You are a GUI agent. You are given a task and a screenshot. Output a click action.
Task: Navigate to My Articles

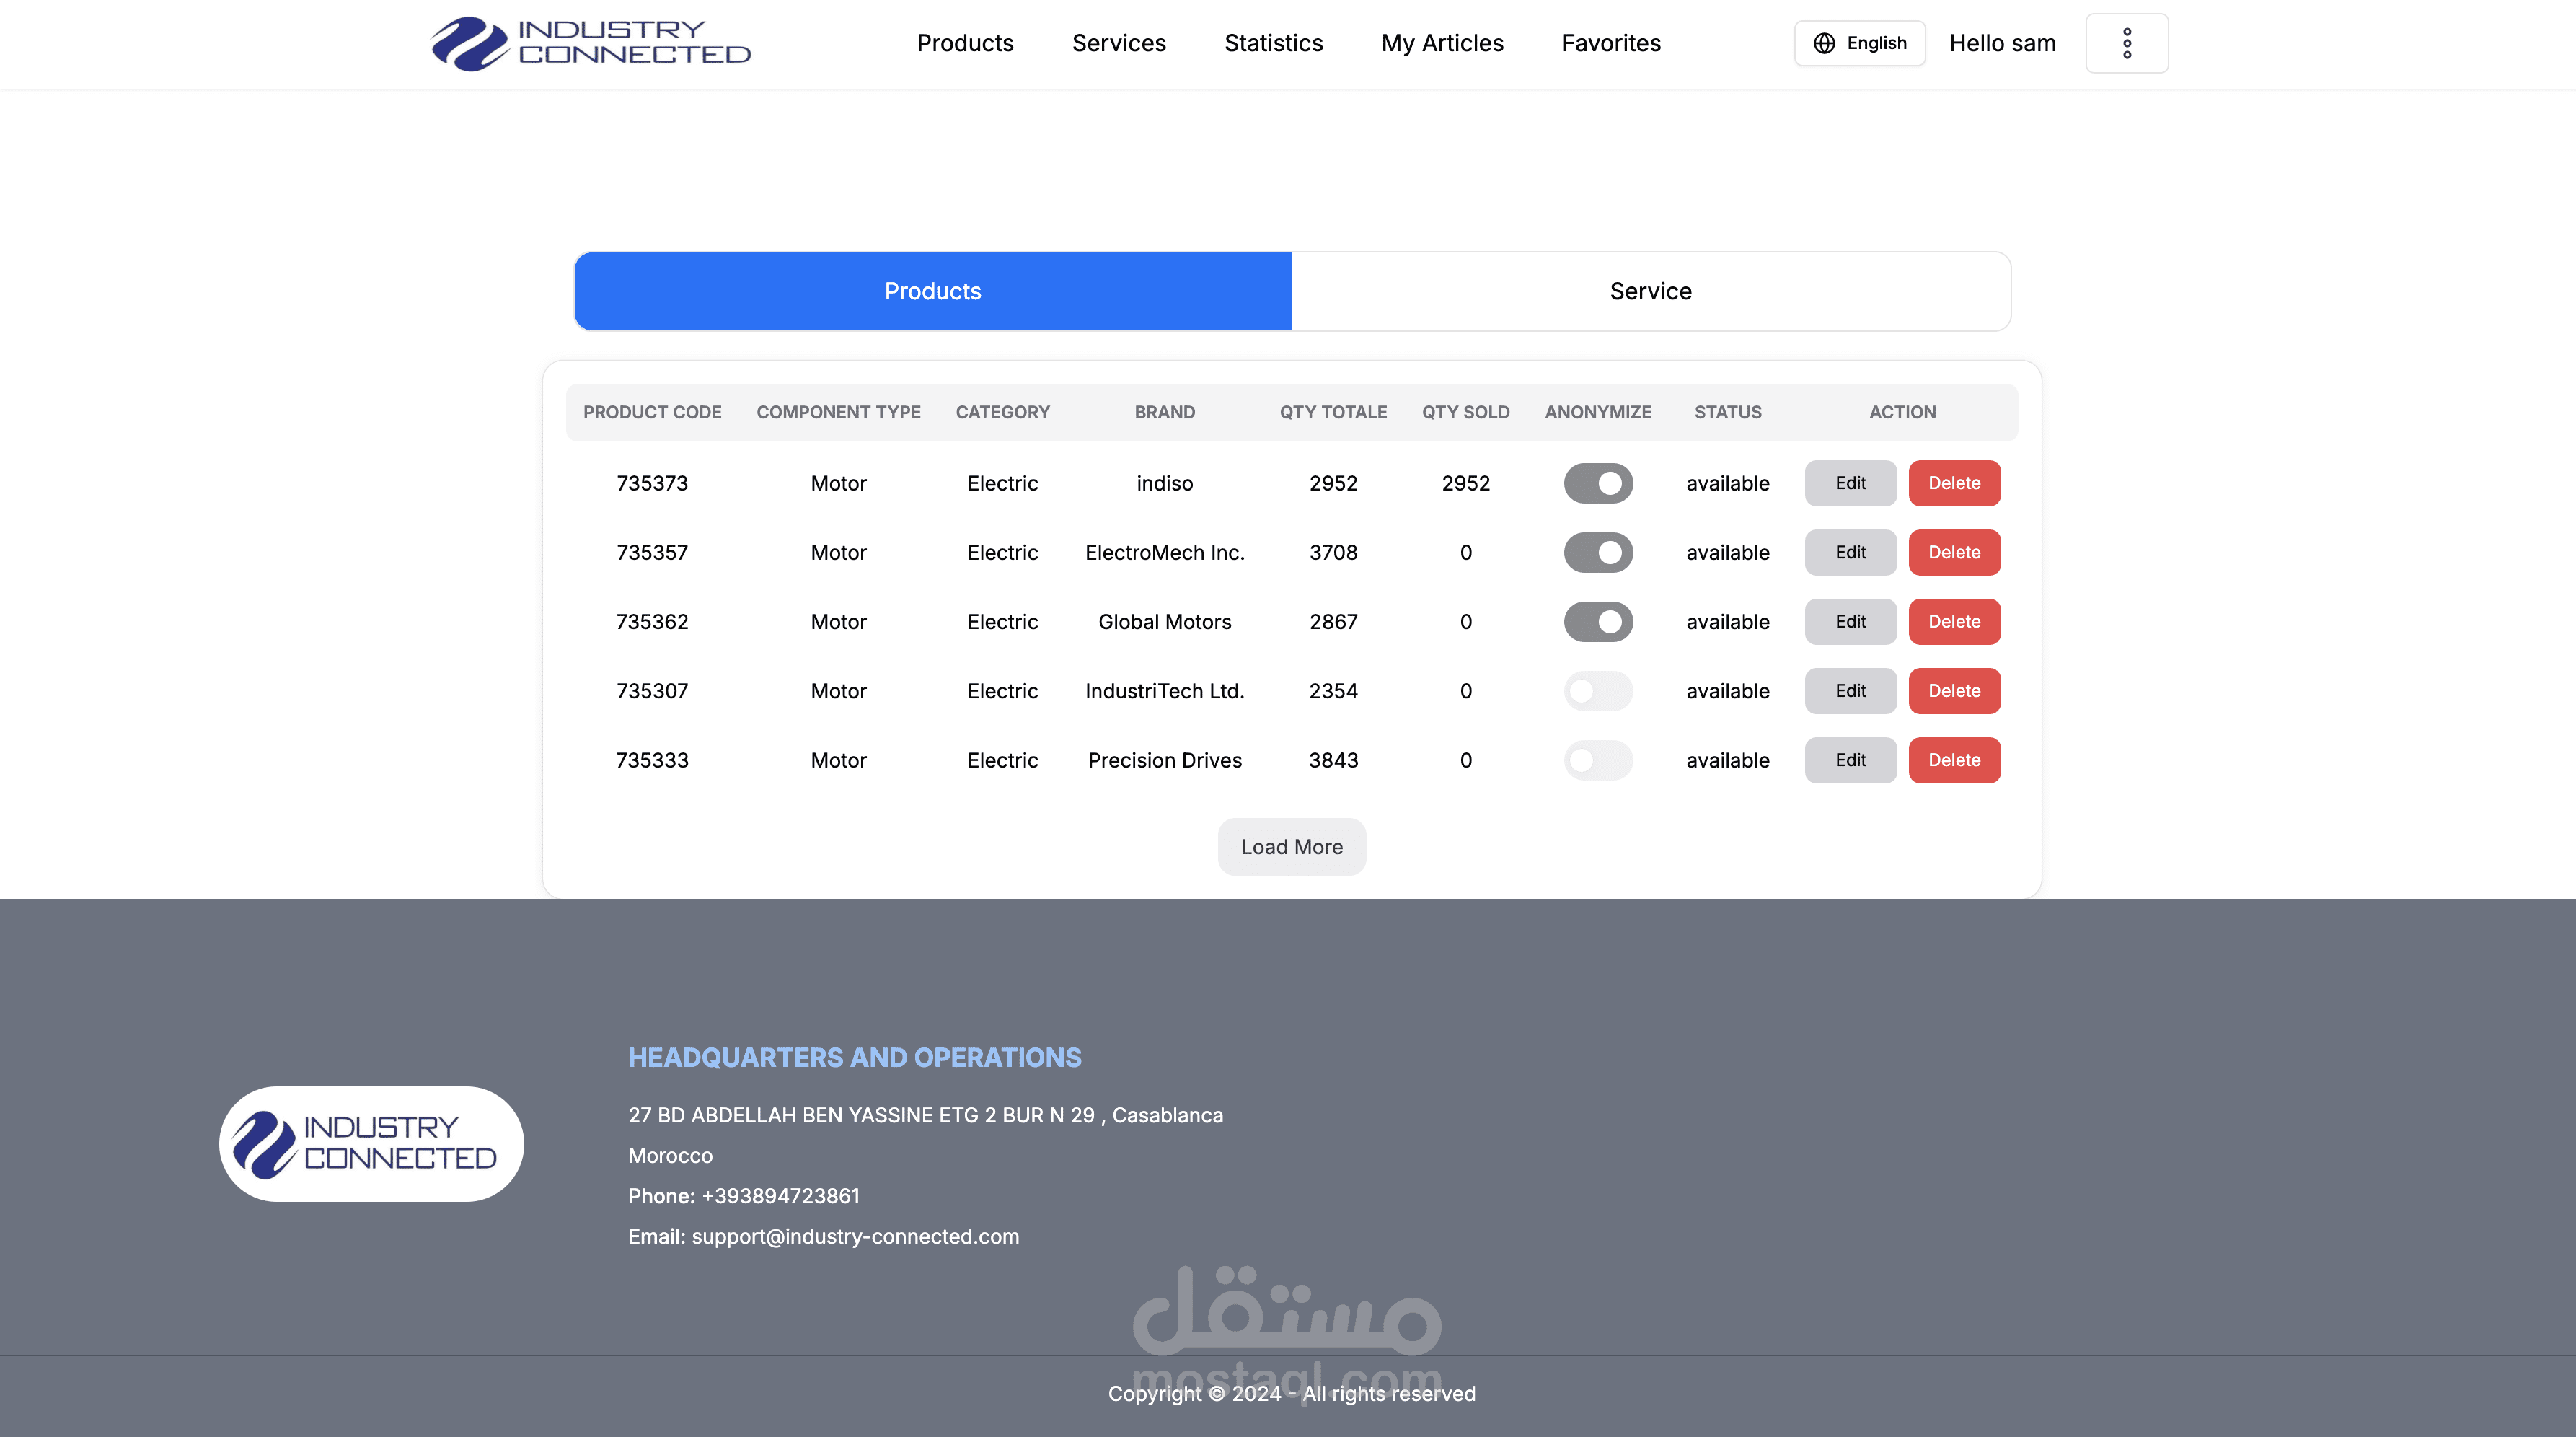click(x=1442, y=43)
